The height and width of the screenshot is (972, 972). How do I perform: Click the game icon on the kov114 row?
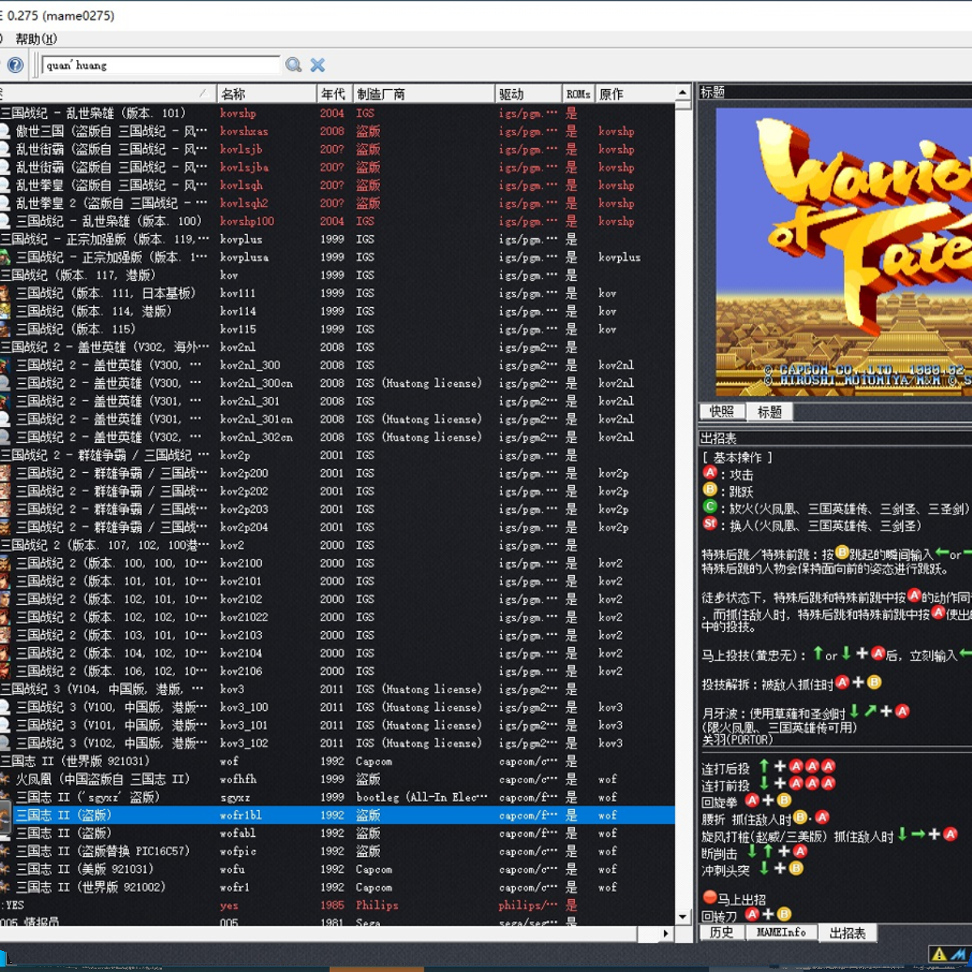coord(5,311)
